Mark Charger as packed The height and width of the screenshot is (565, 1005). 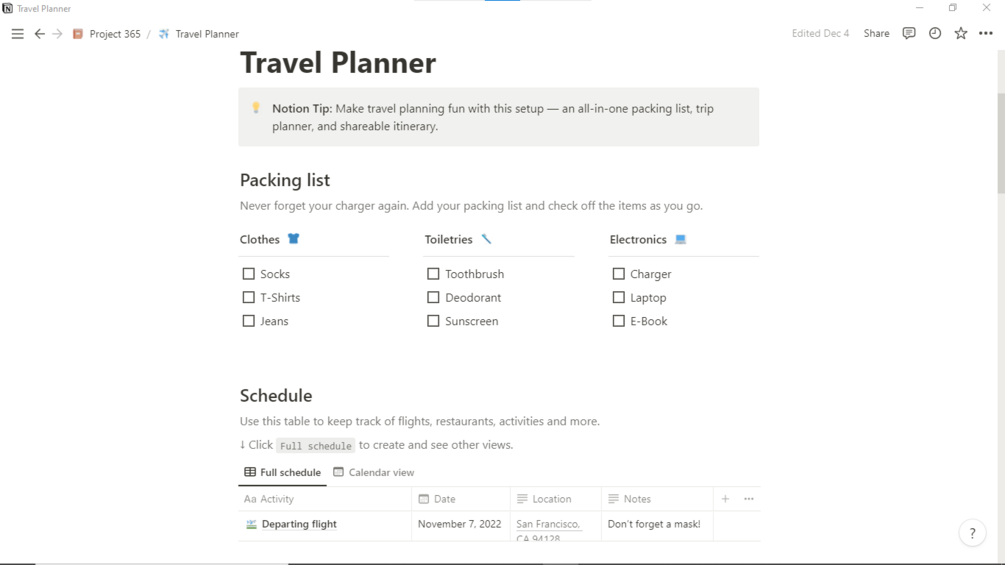click(x=618, y=274)
